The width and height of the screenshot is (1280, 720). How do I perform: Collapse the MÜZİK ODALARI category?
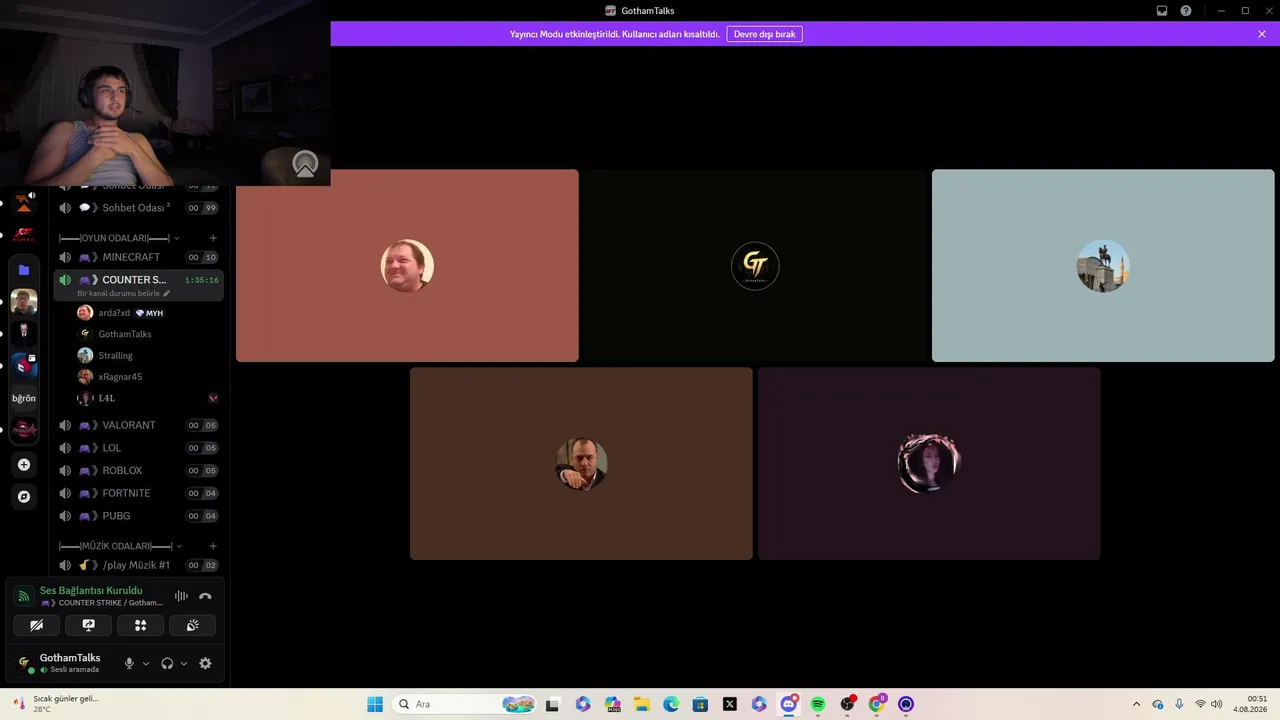121,546
